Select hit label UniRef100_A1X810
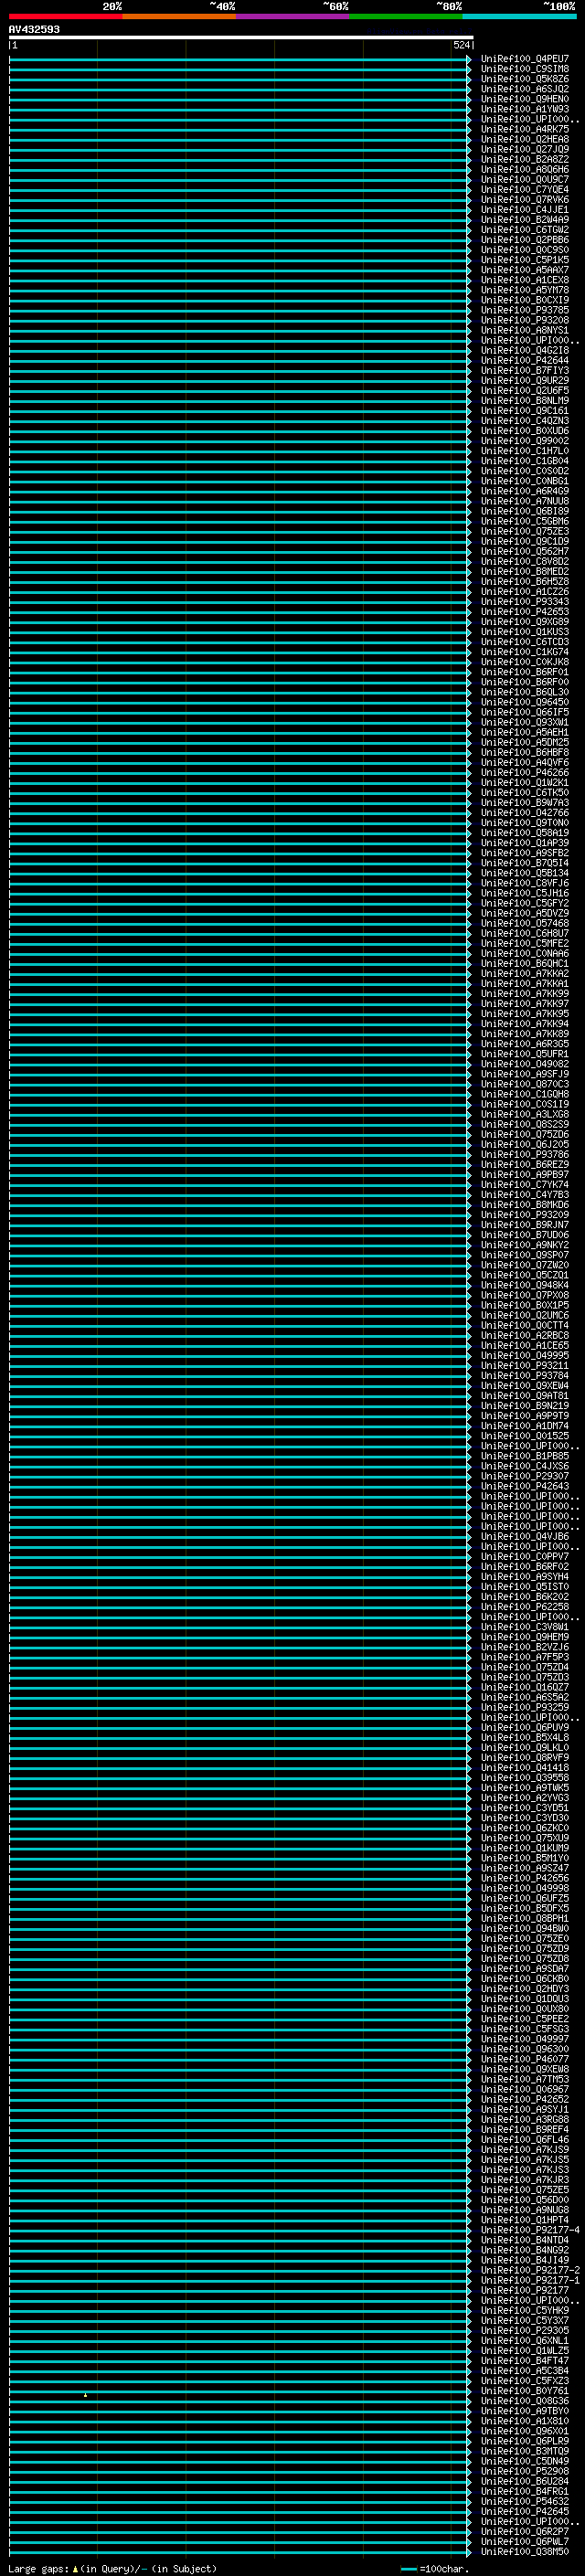 pos(524,2421)
